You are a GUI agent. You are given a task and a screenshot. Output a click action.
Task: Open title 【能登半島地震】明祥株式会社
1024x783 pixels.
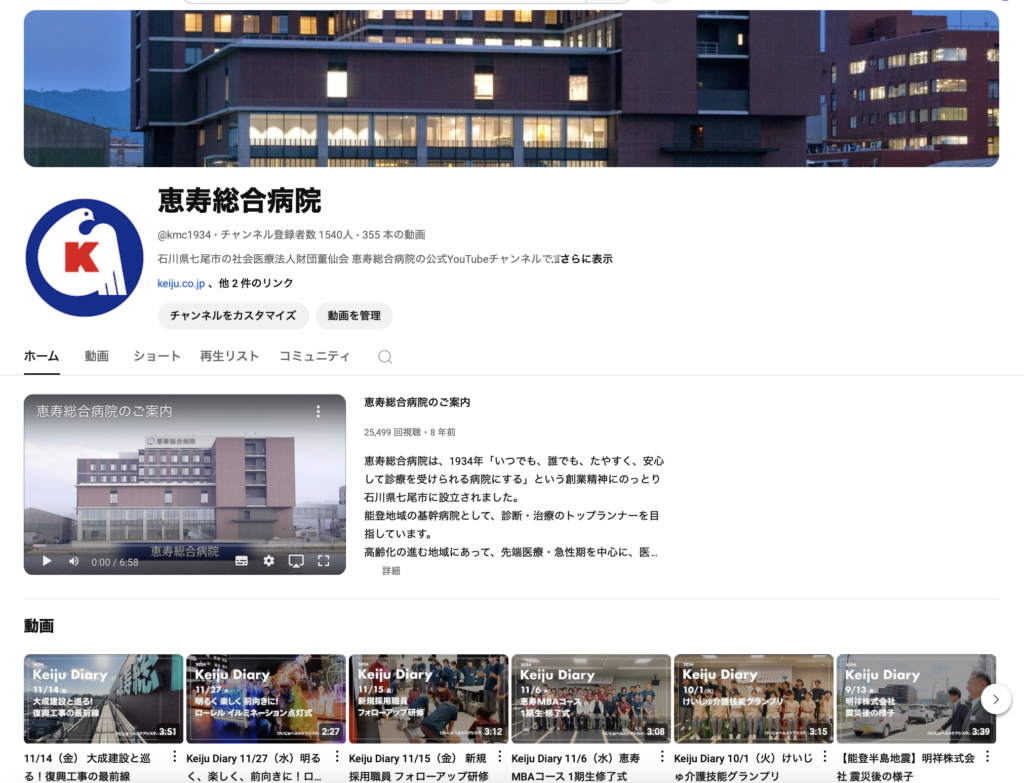point(906,767)
